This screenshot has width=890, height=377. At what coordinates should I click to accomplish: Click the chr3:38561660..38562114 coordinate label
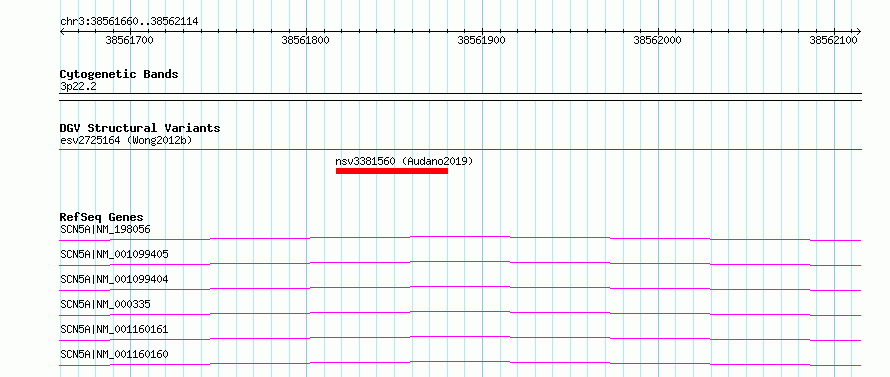click(x=129, y=22)
